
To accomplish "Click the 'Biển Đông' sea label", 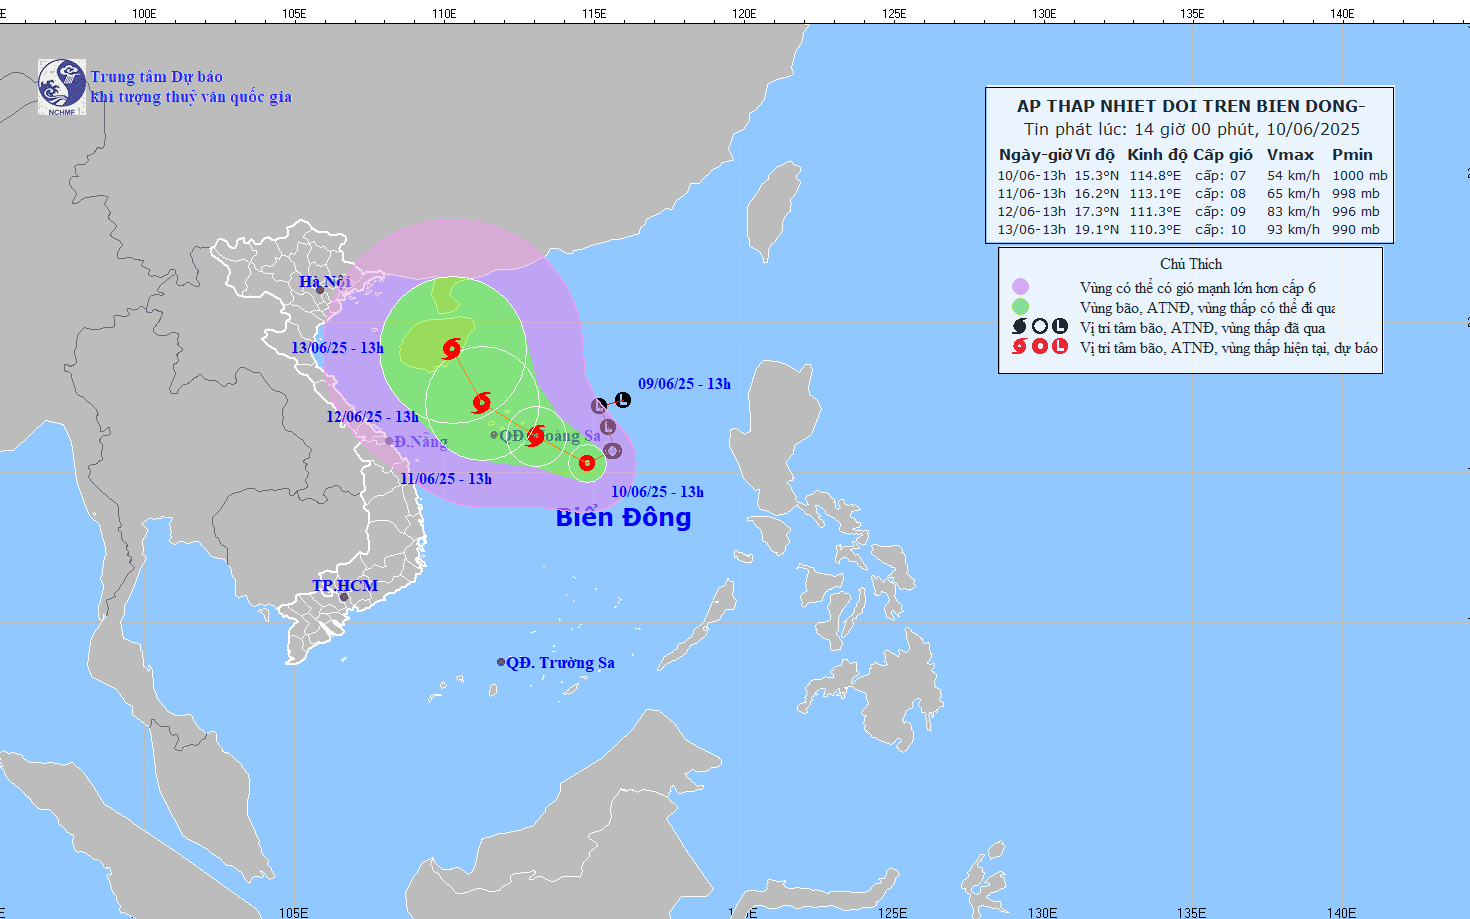I will [623, 517].
